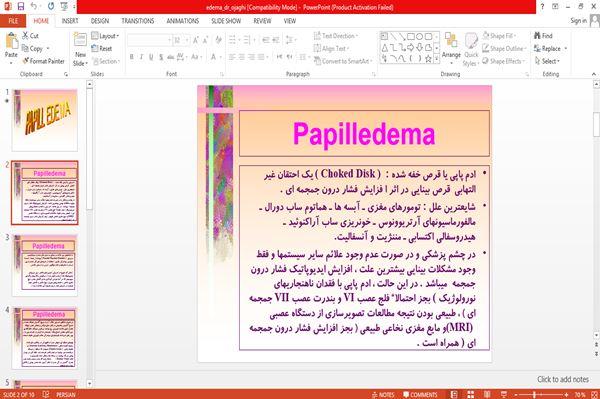Screen dimensions: 600x399
Task: Toggle Underline formatting
Action: pyautogui.click(x=151, y=57)
